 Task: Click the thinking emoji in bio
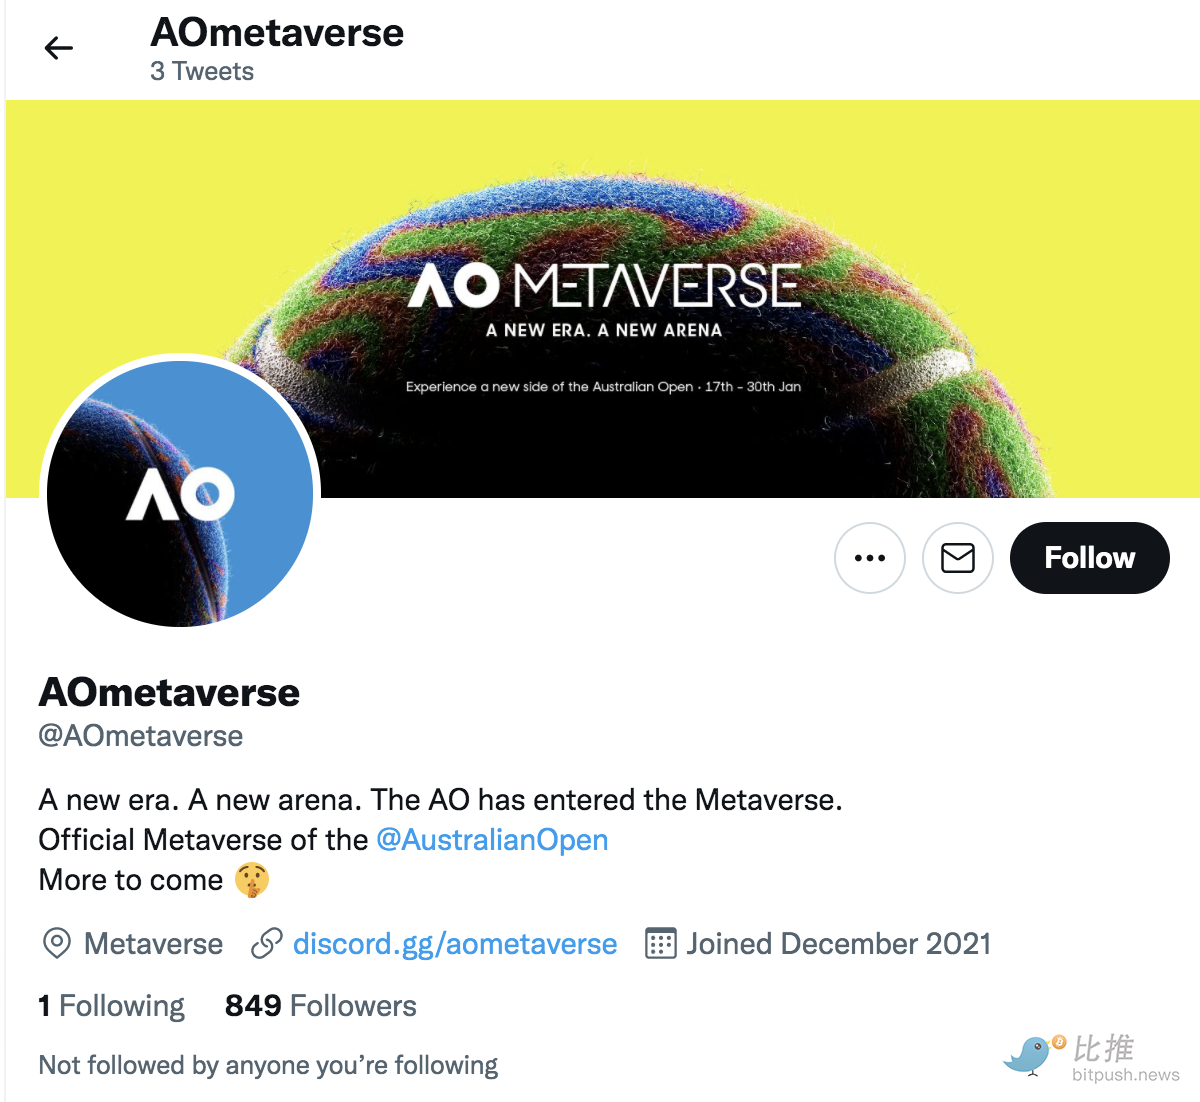click(252, 880)
